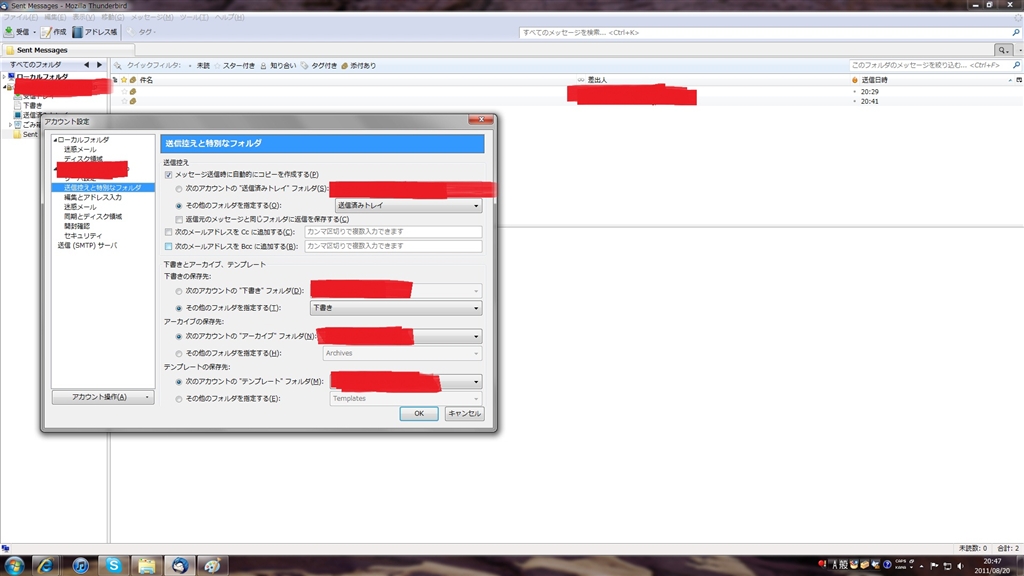Open the Get Mail (受信) dropdown arrow

pos(35,32)
